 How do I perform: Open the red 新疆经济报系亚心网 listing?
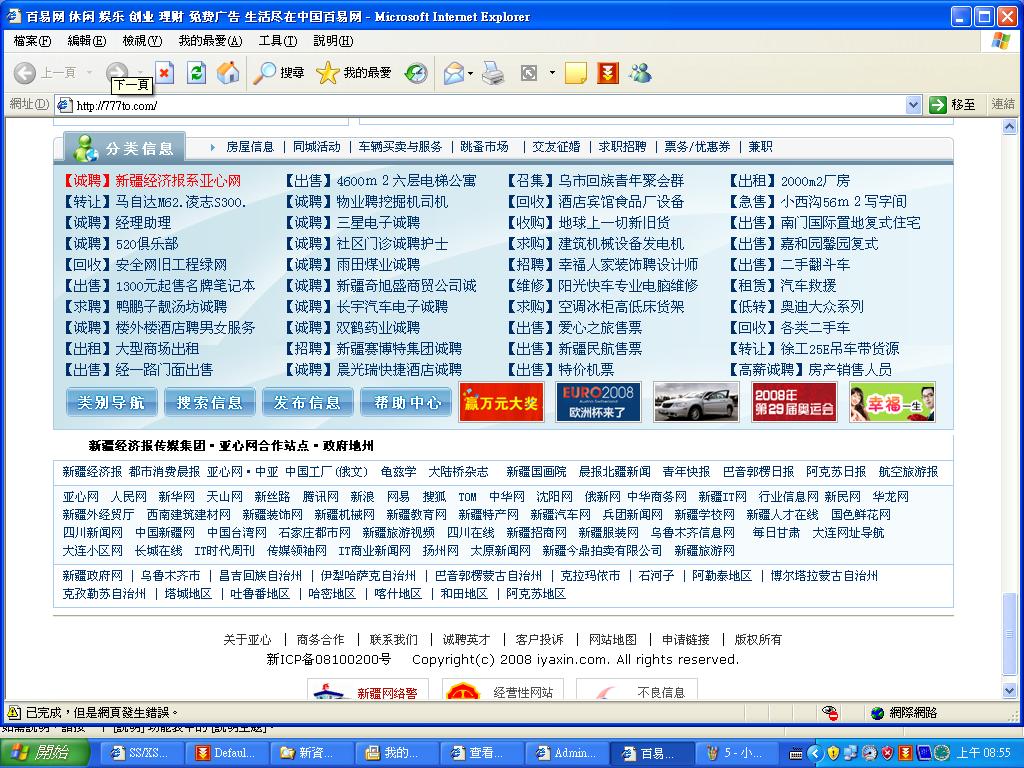[178, 181]
